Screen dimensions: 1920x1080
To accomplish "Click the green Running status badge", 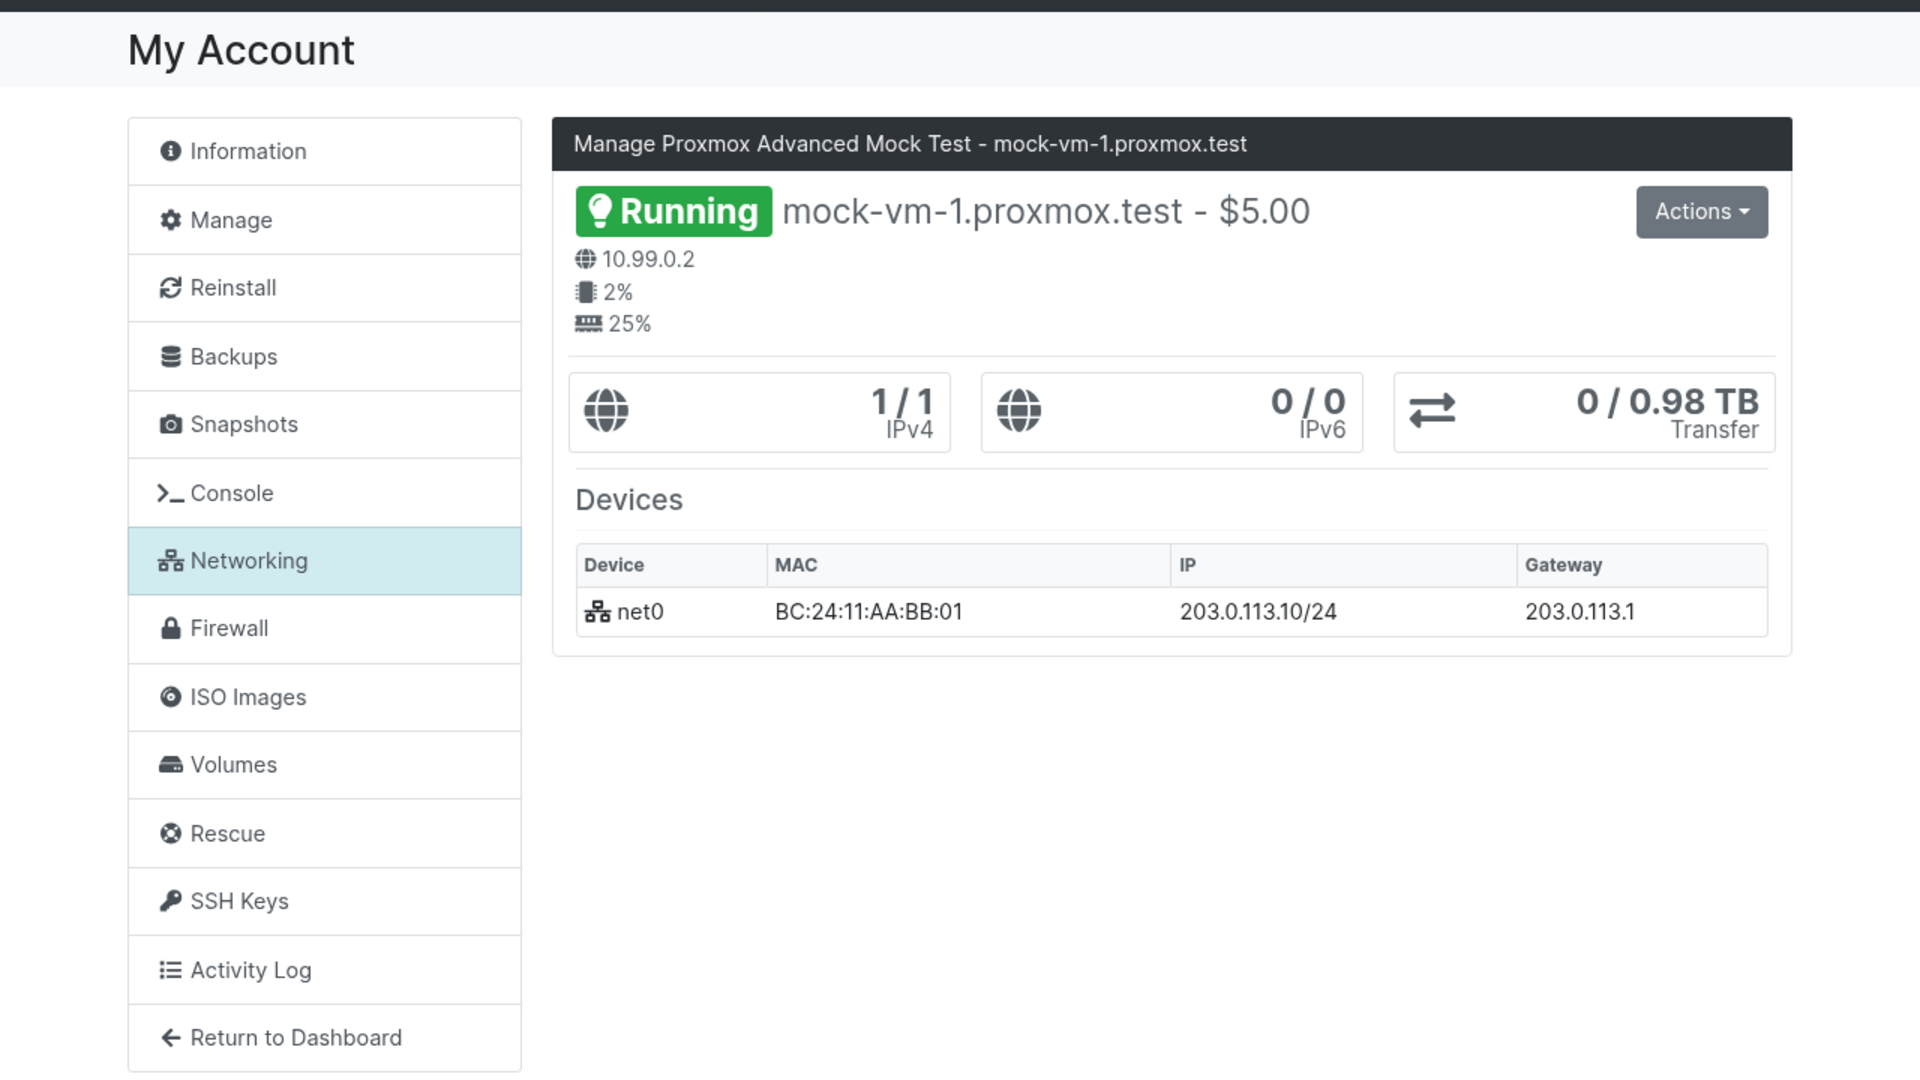I will [x=674, y=211].
